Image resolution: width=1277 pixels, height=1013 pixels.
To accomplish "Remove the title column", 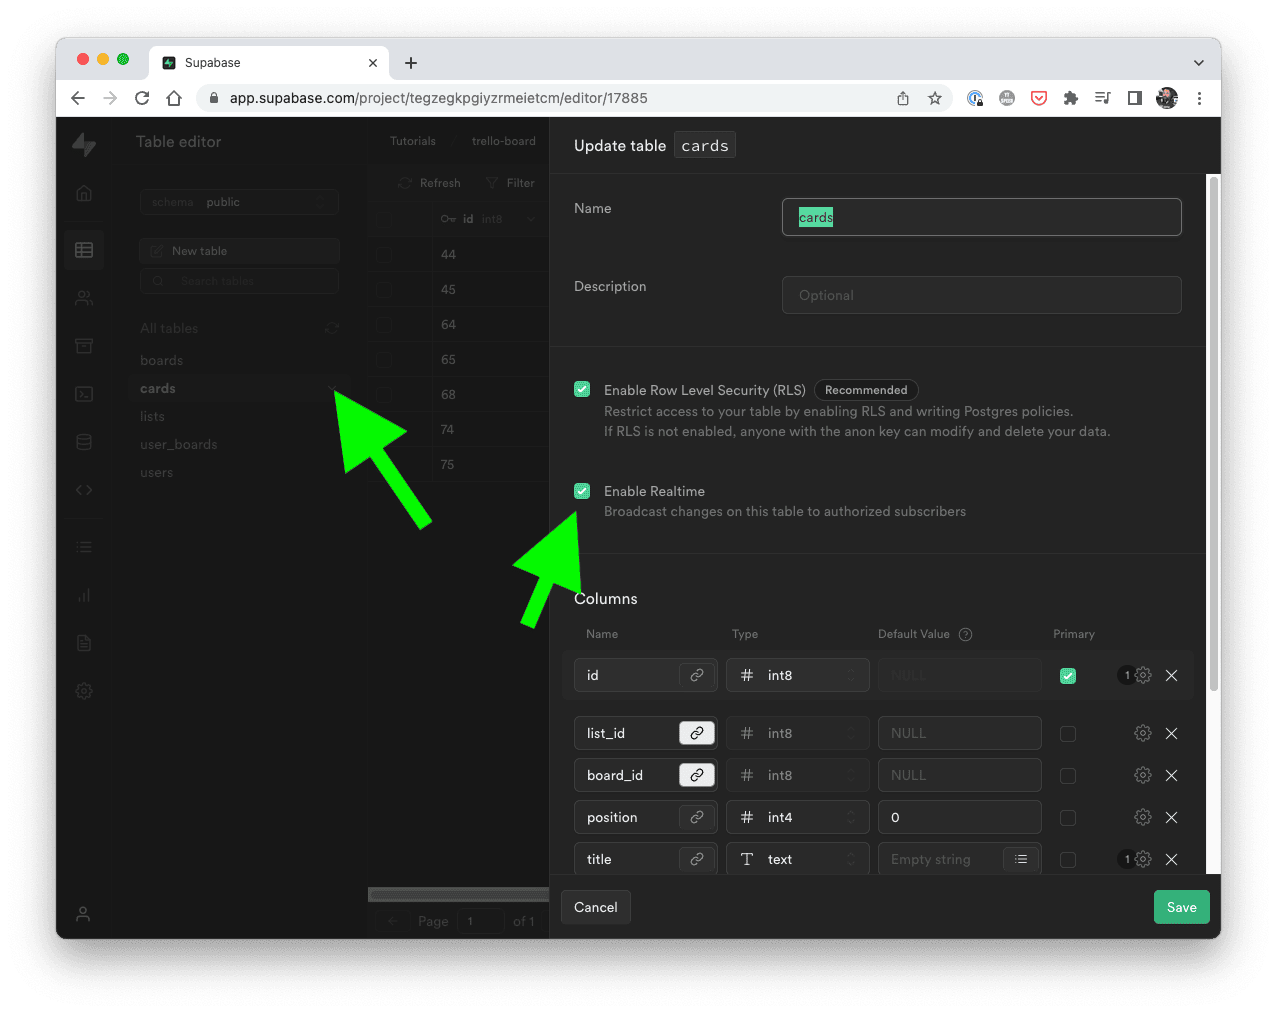I will coord(1172,859).
